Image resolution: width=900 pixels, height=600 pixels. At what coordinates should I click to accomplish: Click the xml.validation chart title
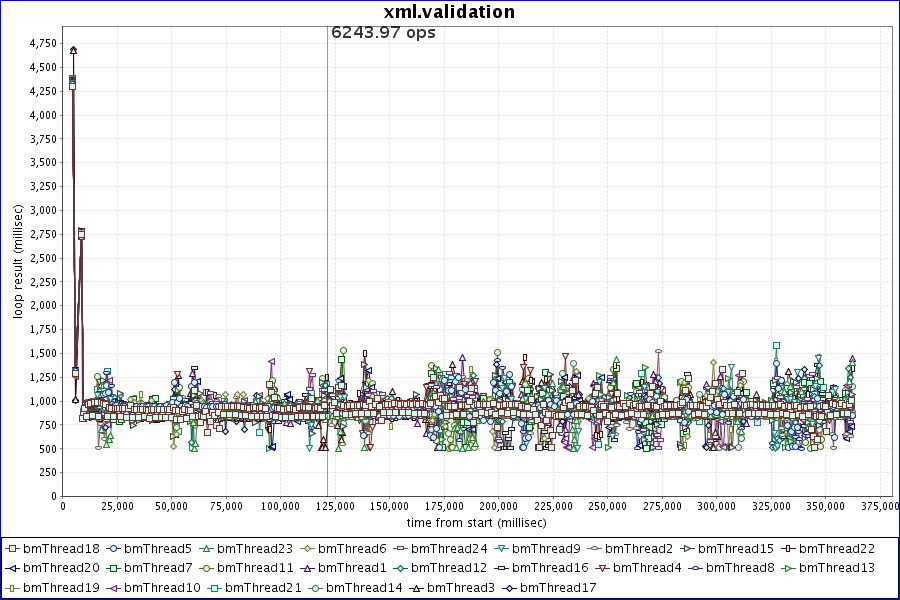click(x=449, y=12)
